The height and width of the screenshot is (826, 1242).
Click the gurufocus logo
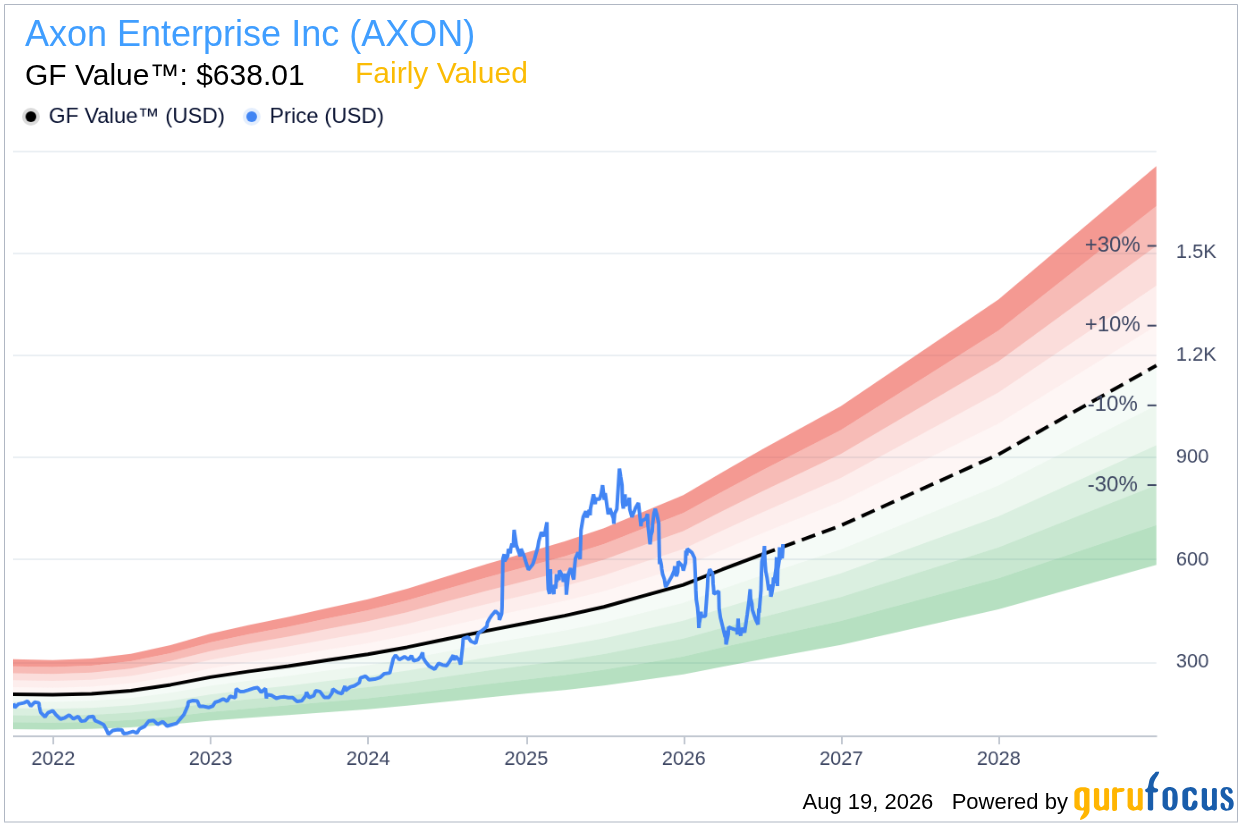(x=1154, y=797)
